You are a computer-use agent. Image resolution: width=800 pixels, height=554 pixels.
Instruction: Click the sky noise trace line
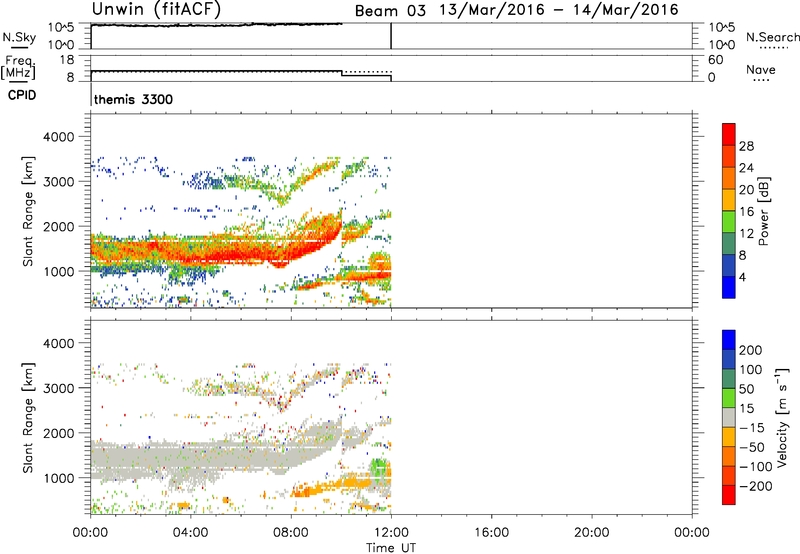tap(217, 25)
